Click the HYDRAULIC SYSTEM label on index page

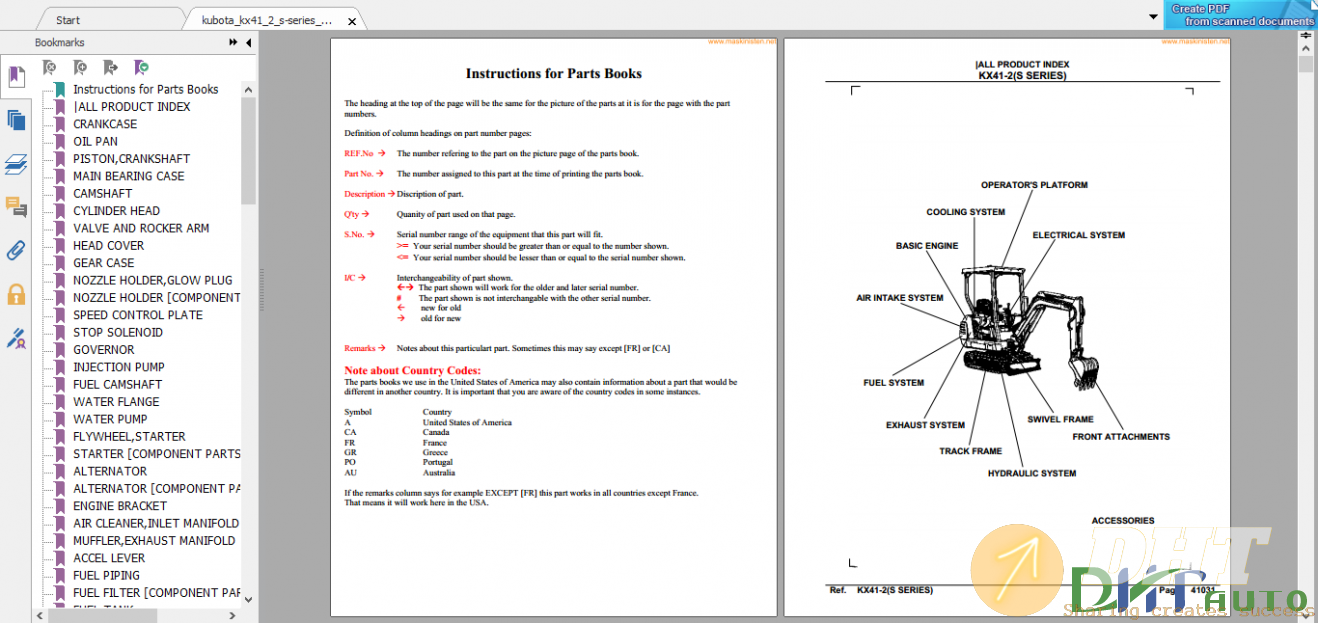tap(1032, 473)
